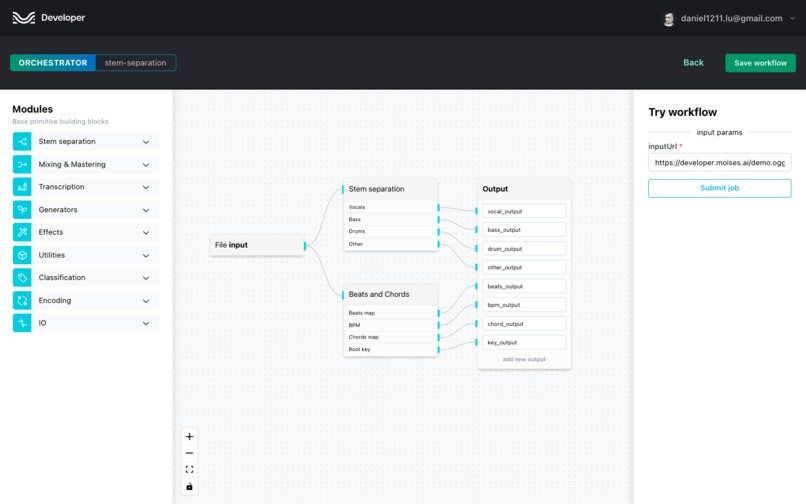
Task: Click the Vocals port row
Action: (390, 207)
